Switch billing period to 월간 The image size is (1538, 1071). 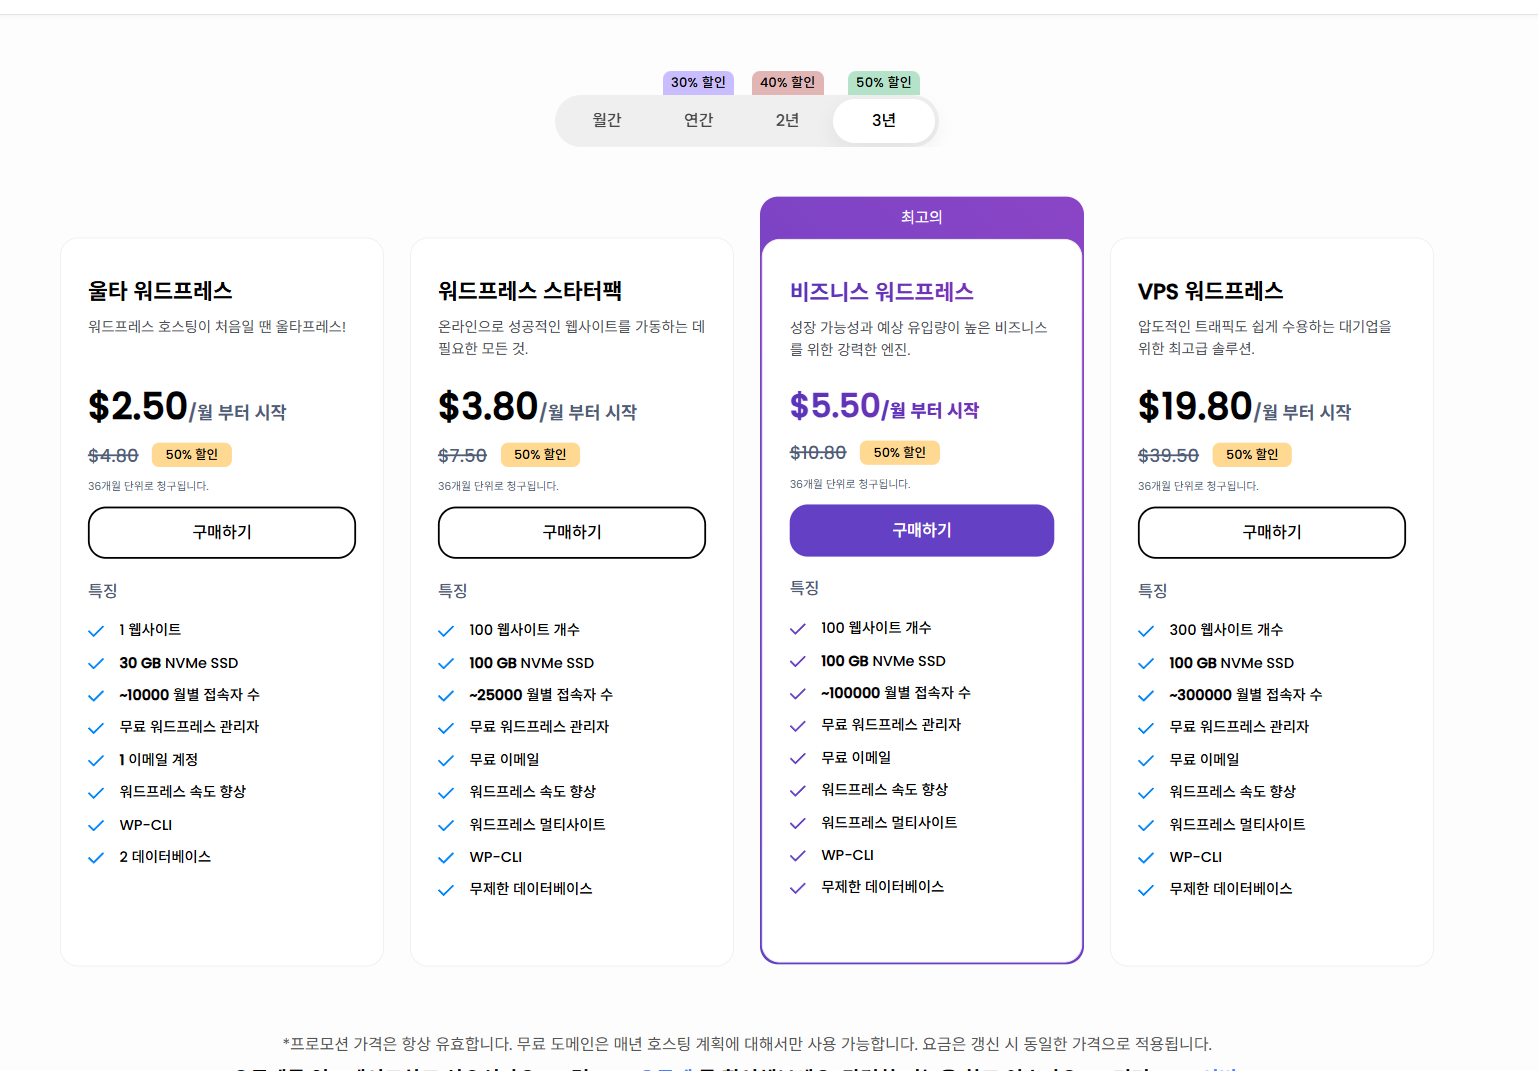[607, 120]
